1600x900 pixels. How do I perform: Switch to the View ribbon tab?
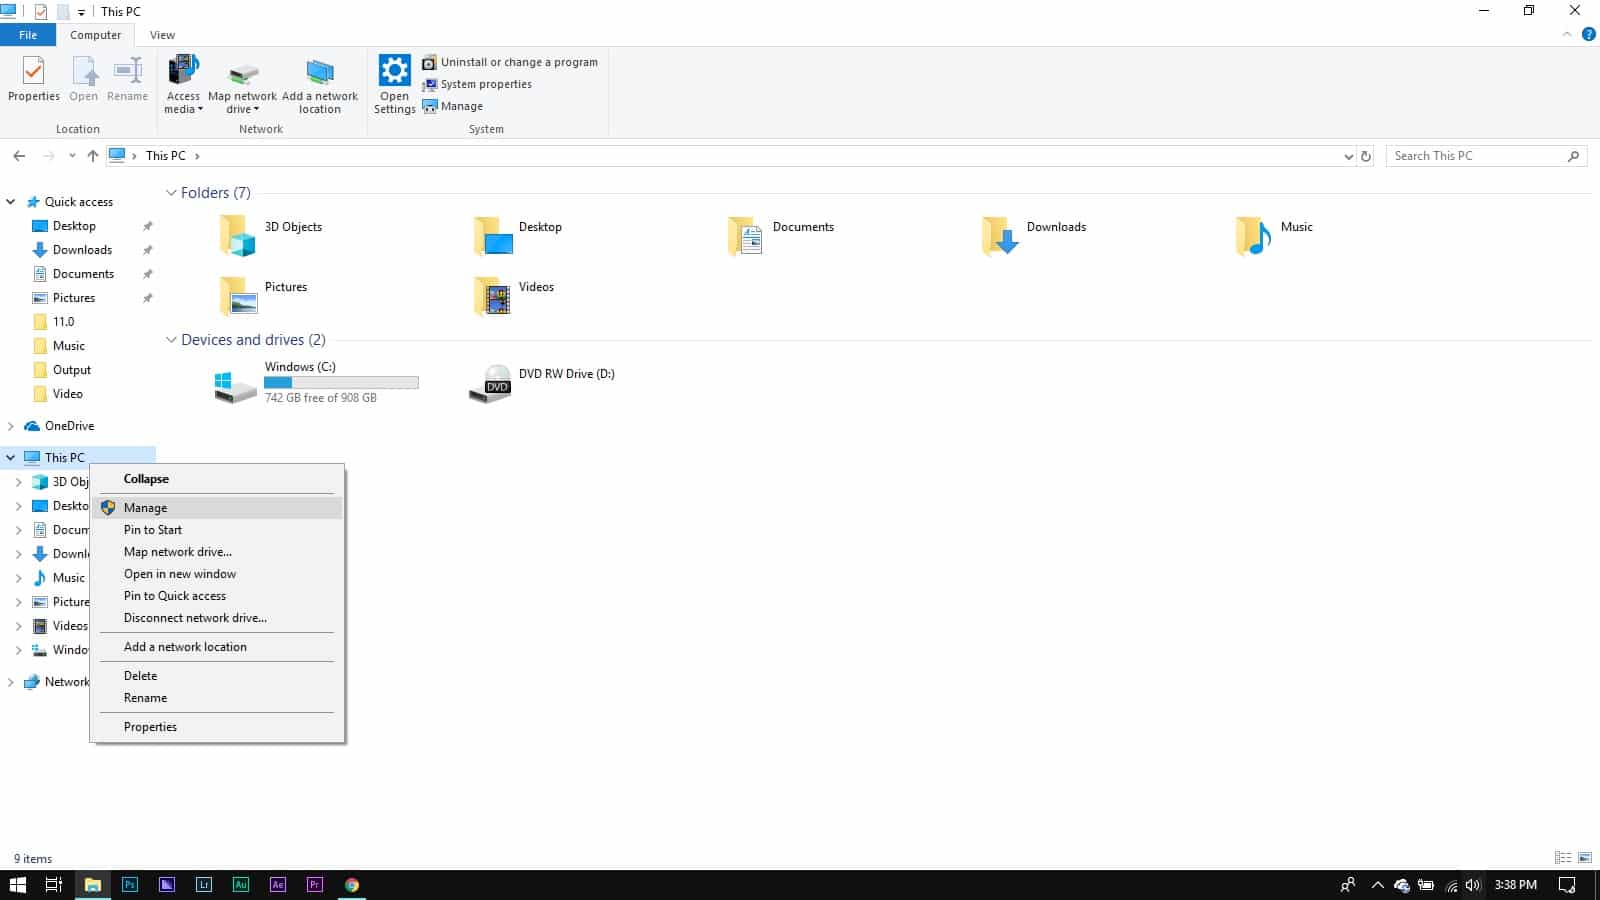(161, 34)
